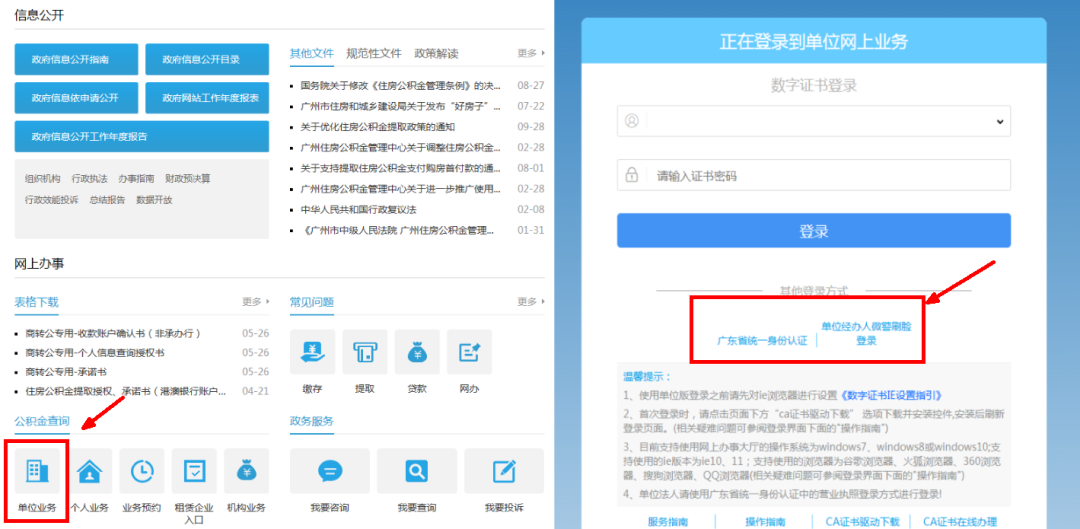
Task: Click the 政府信息公开指南 button
Action: click(76, 59)
